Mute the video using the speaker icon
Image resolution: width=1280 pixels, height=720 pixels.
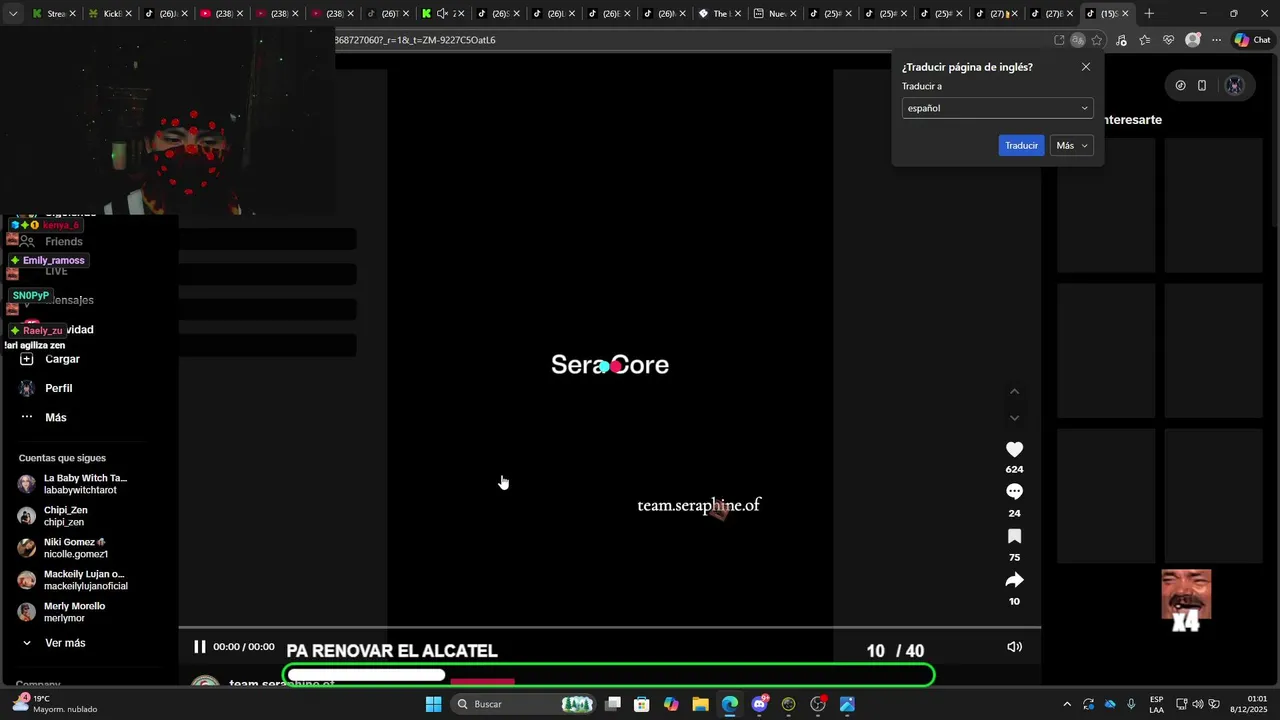click(x=1014, y=647)
